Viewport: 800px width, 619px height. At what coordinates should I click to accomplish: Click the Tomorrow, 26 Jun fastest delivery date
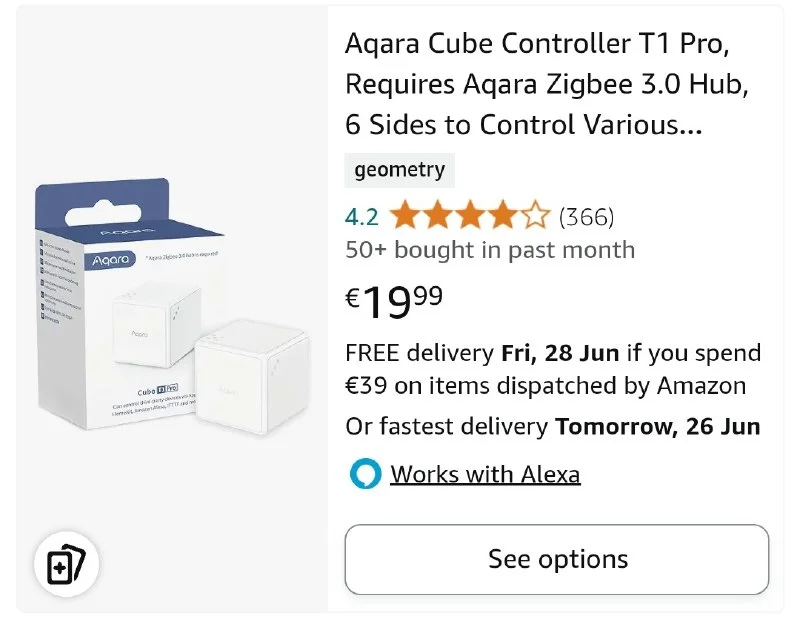pyautogui.click(x=658, y=427)
